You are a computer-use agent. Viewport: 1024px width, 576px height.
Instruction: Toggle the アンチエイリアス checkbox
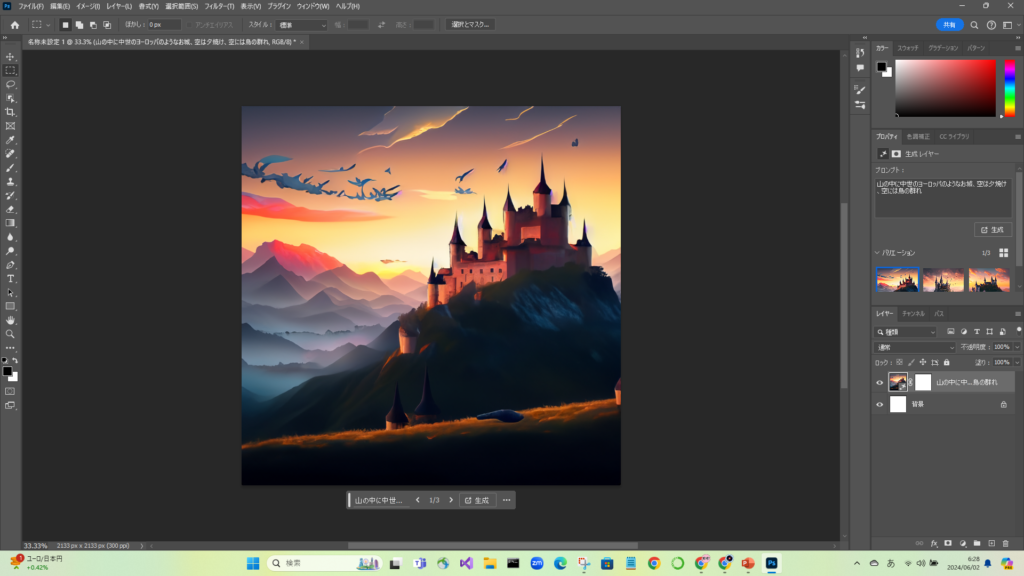point(186,24)
